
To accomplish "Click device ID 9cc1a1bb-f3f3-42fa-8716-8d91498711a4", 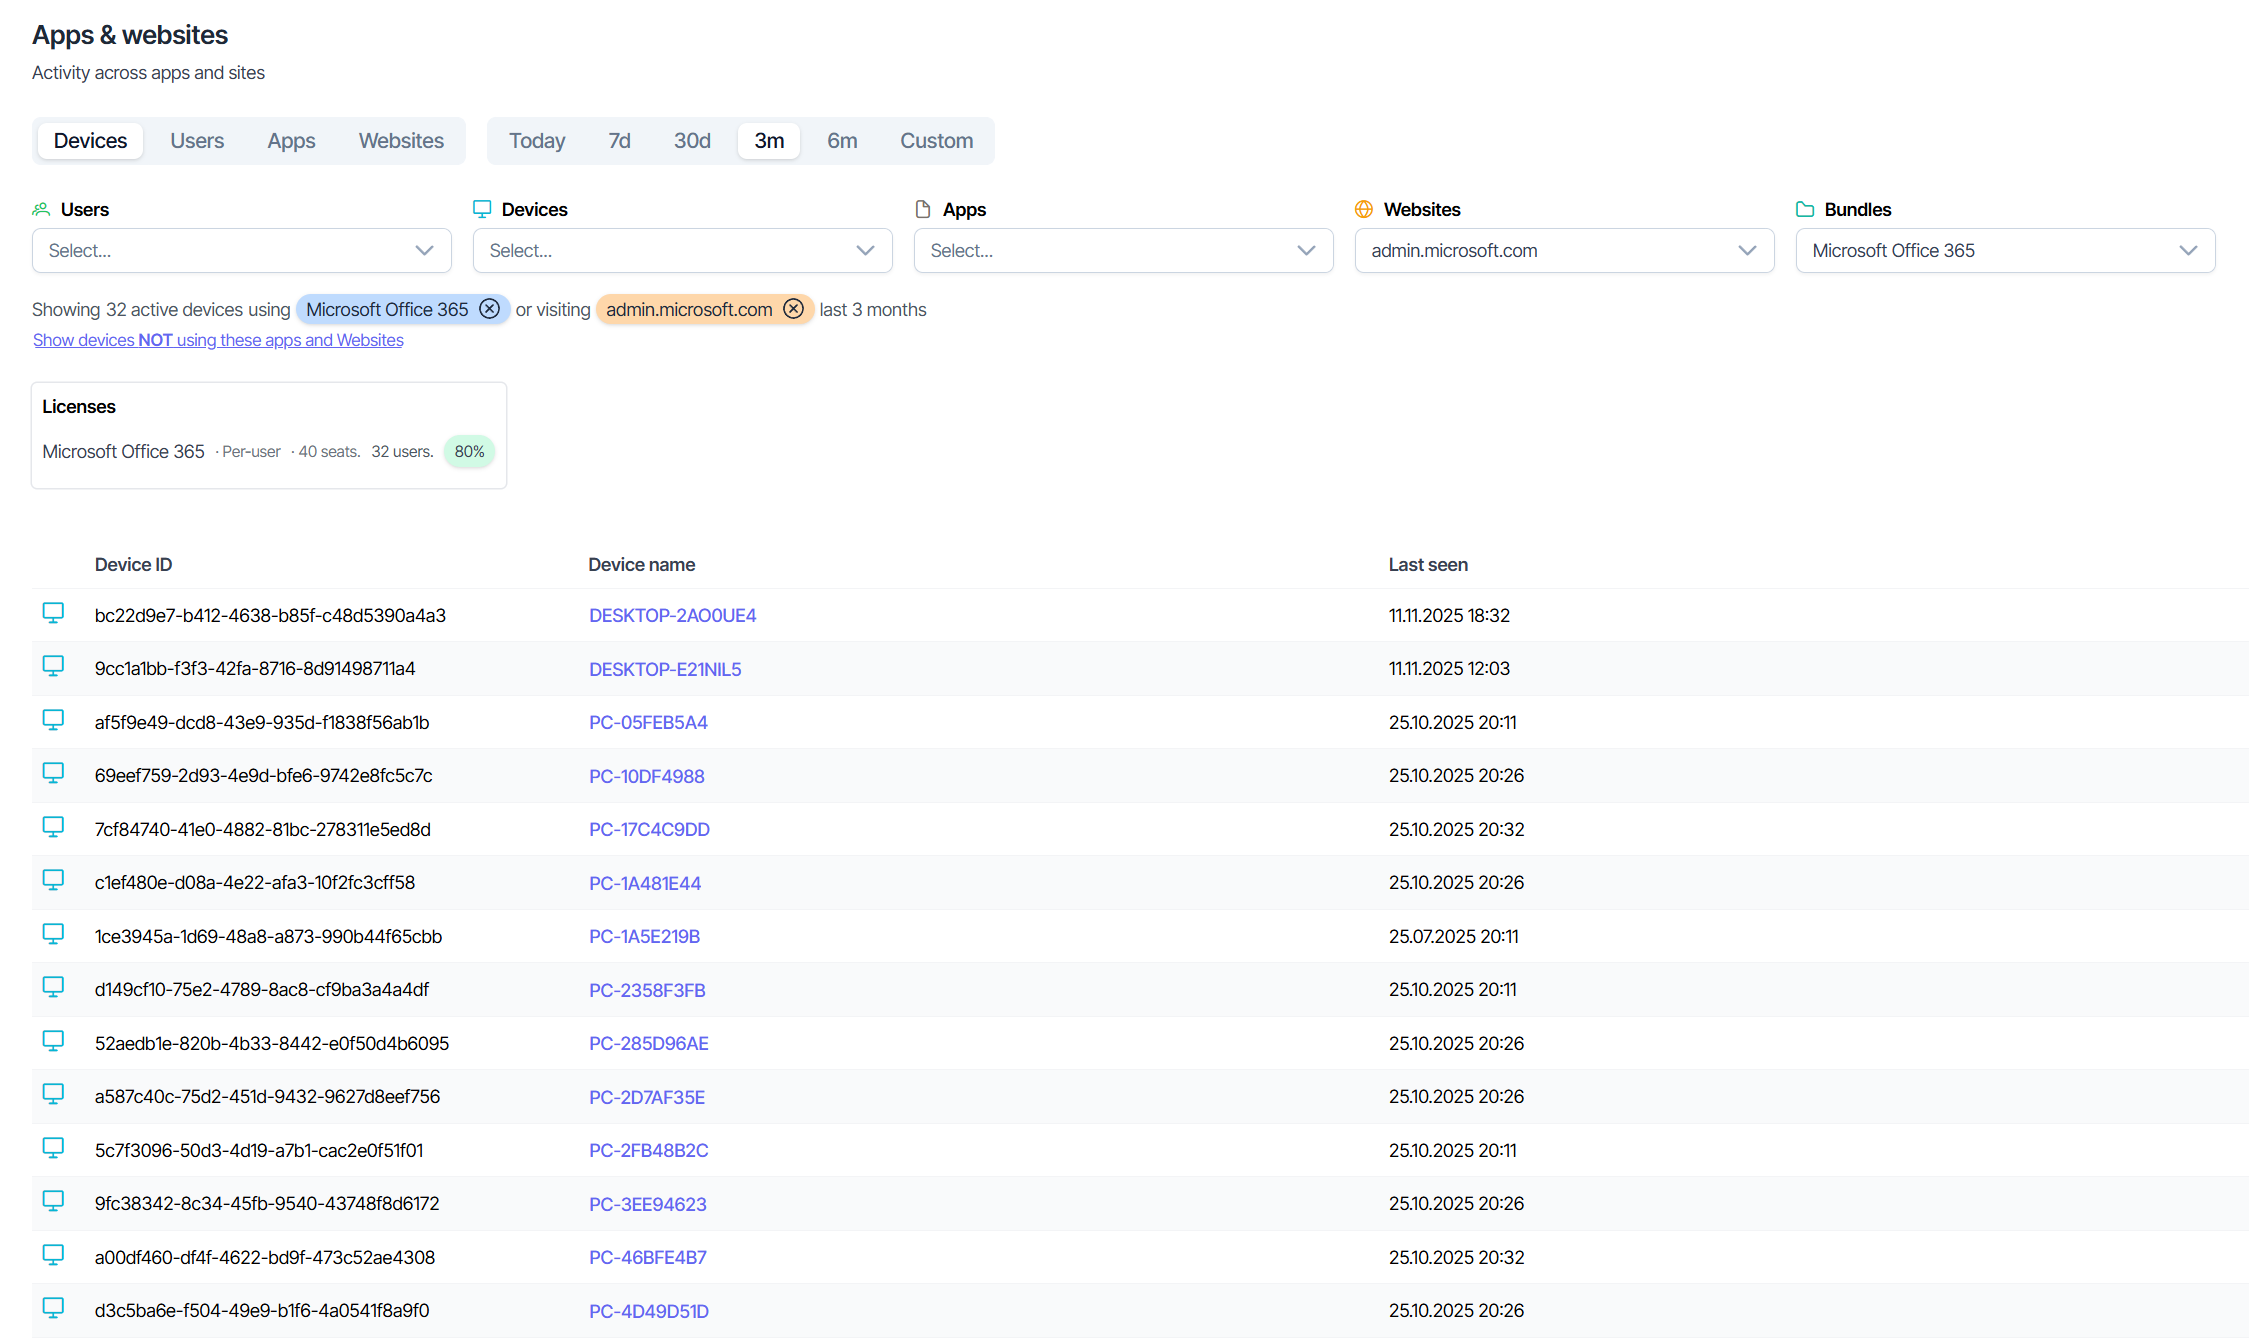I will coord(255,668).
